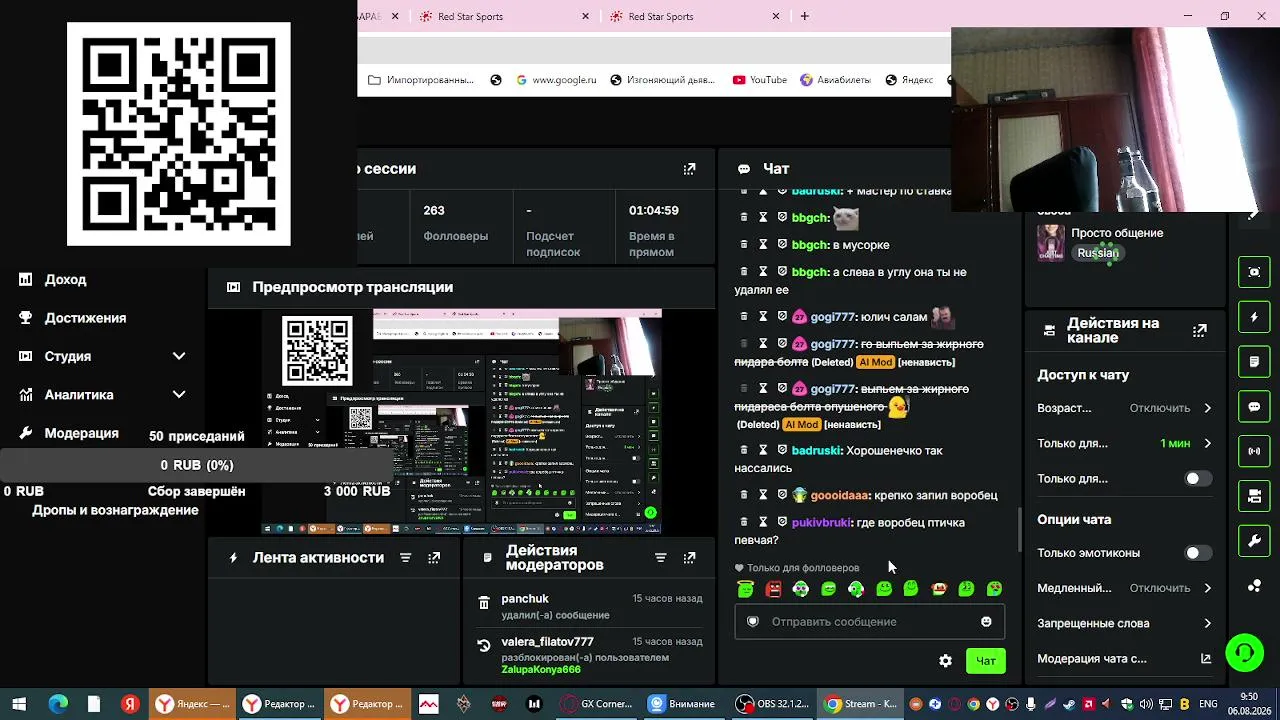Image resolution: width=1280 pixels, height=720 pixels.
Task: Pop out the Действия модераторов panel
Action: point(689,558)
